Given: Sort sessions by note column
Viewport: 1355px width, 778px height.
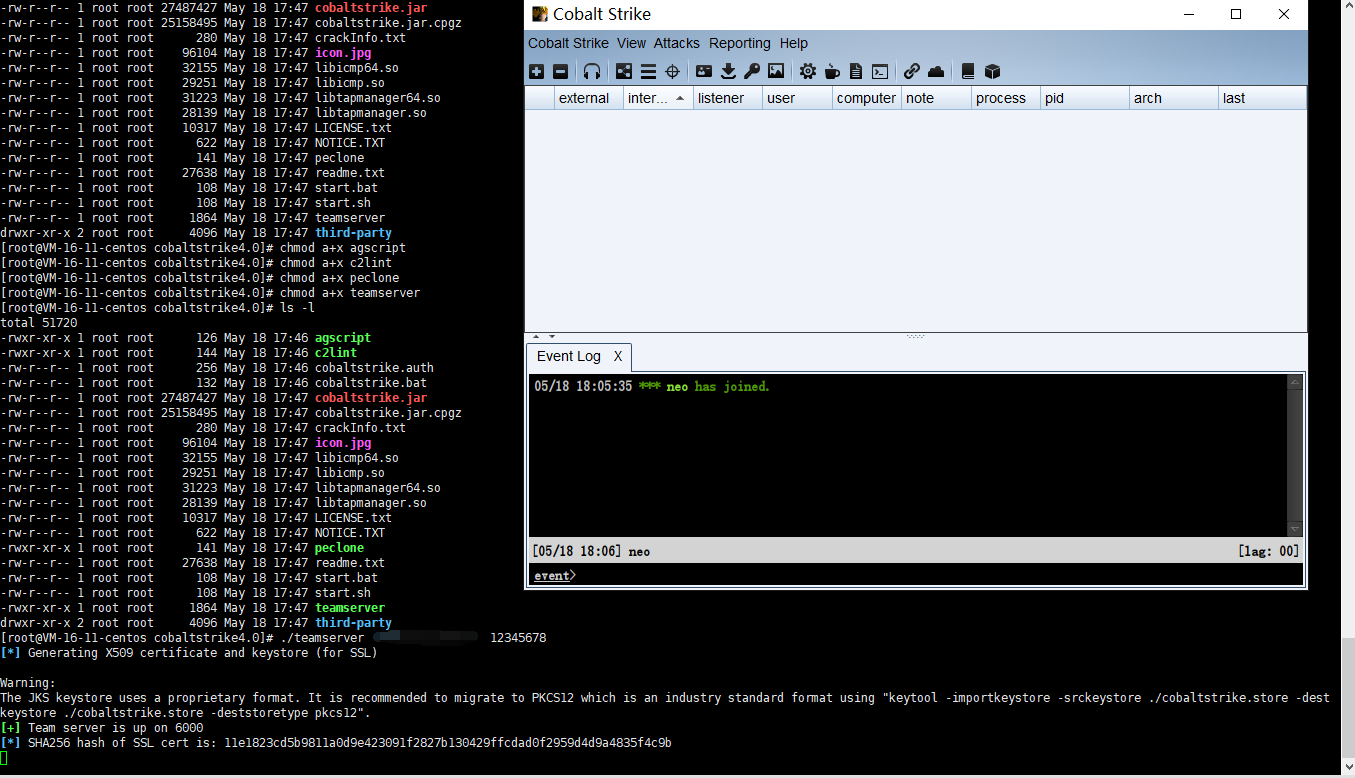Looking at the screenshot, I should (x=936, y=98).
